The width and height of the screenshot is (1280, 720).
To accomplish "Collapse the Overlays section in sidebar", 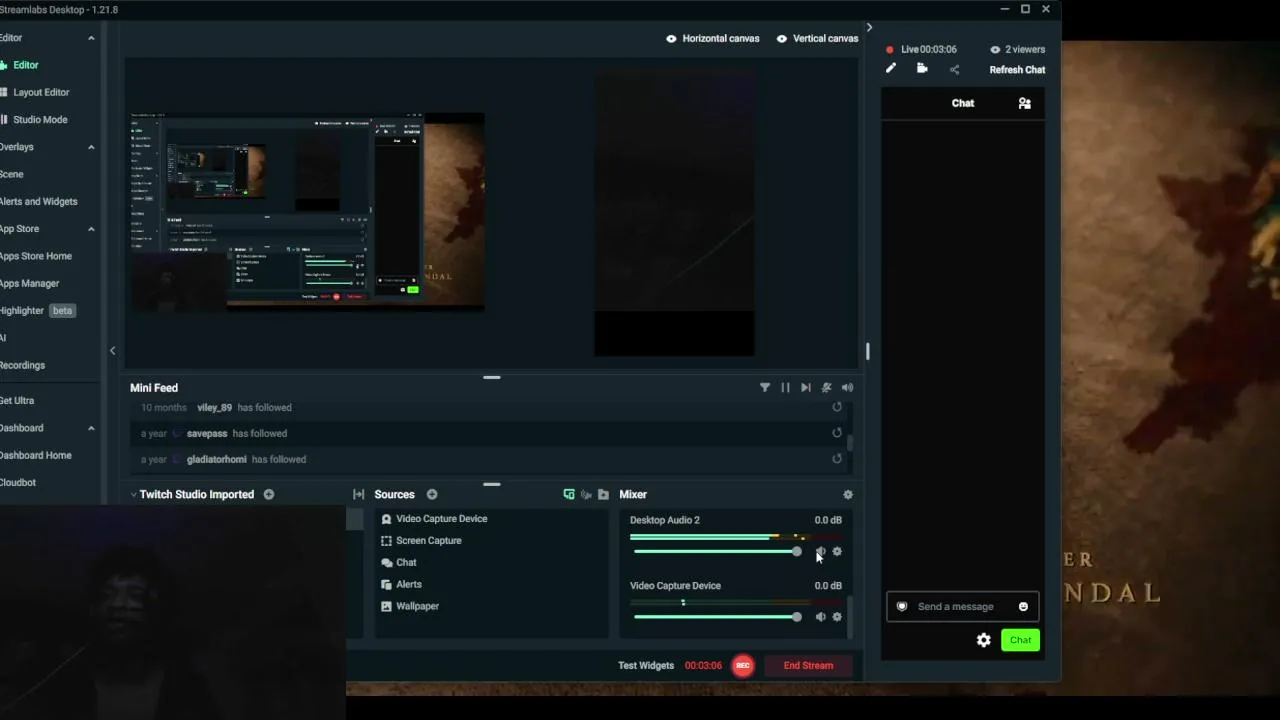I will pos(91,147).
